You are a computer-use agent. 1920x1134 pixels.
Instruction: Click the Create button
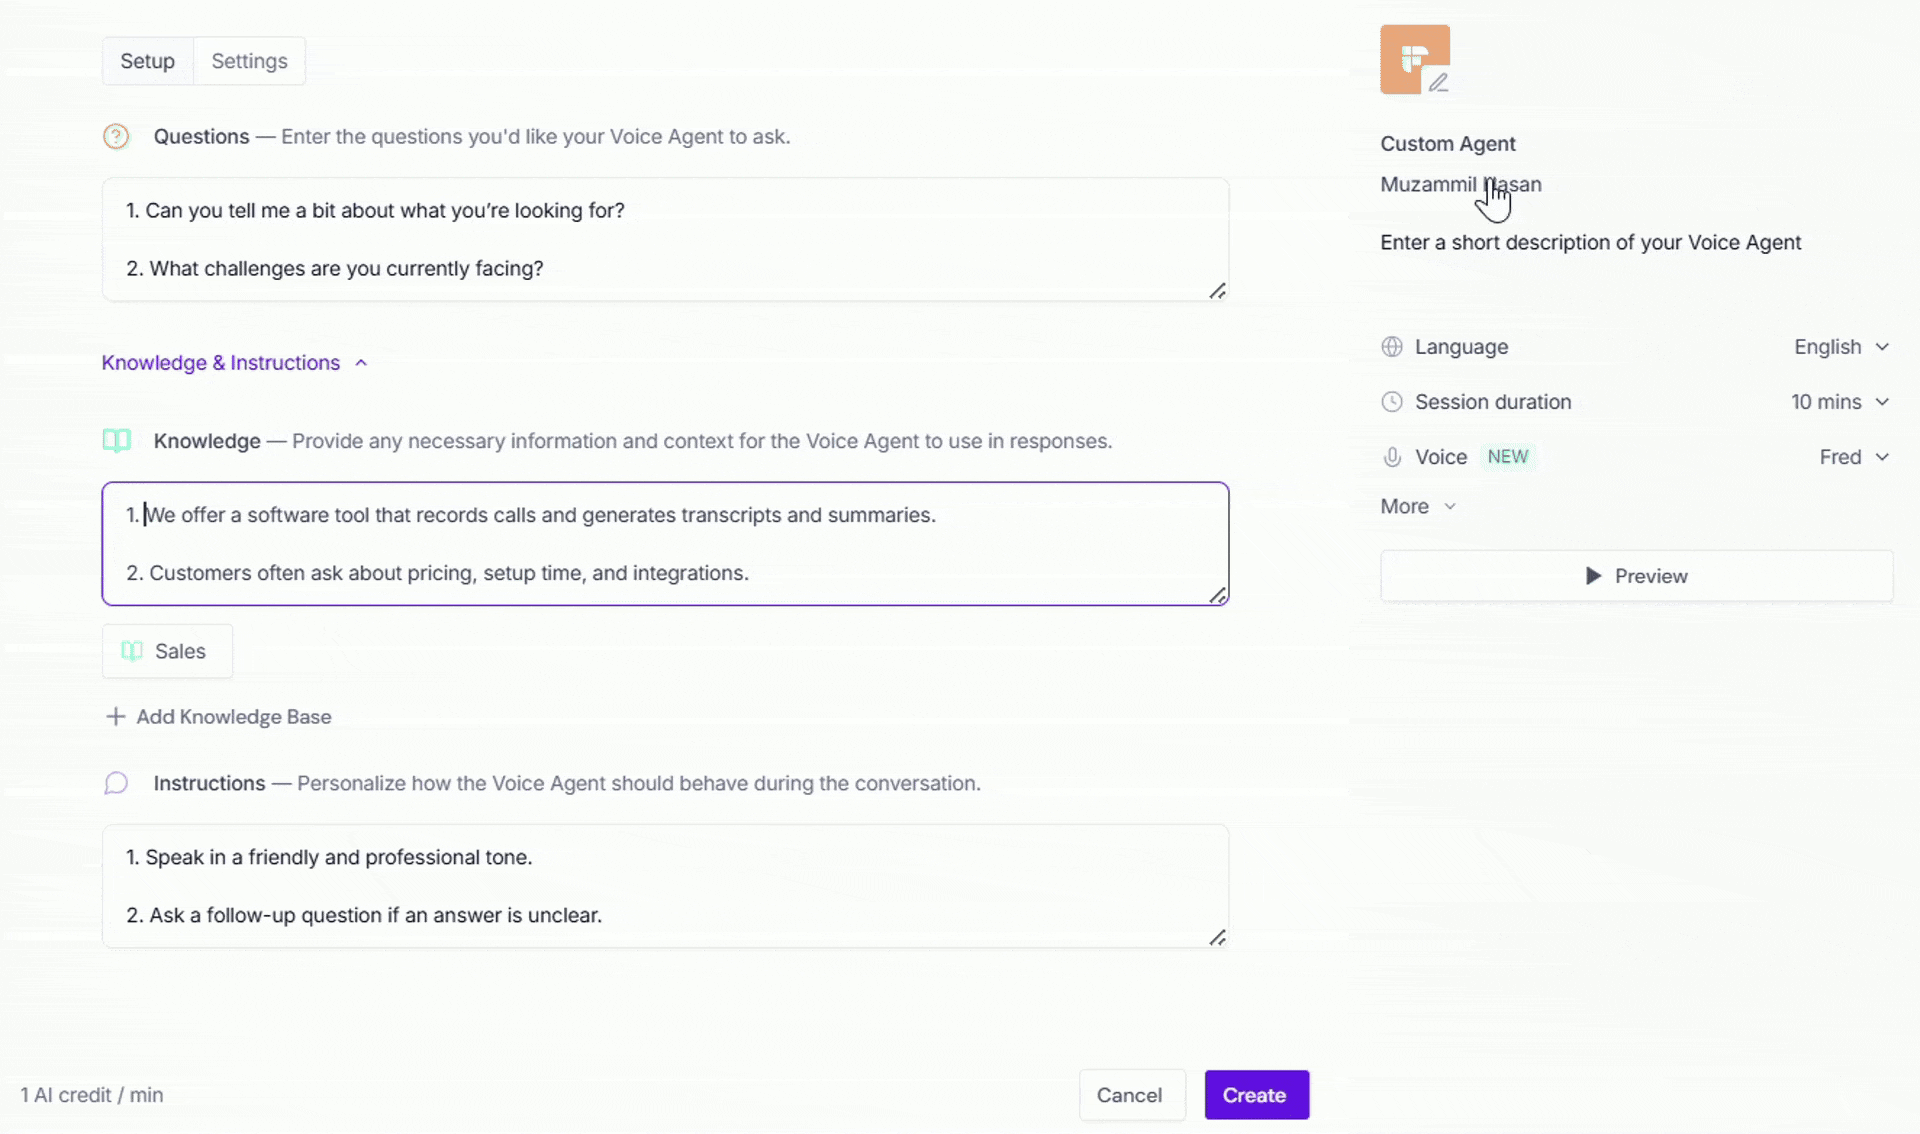(1255, 1095)
